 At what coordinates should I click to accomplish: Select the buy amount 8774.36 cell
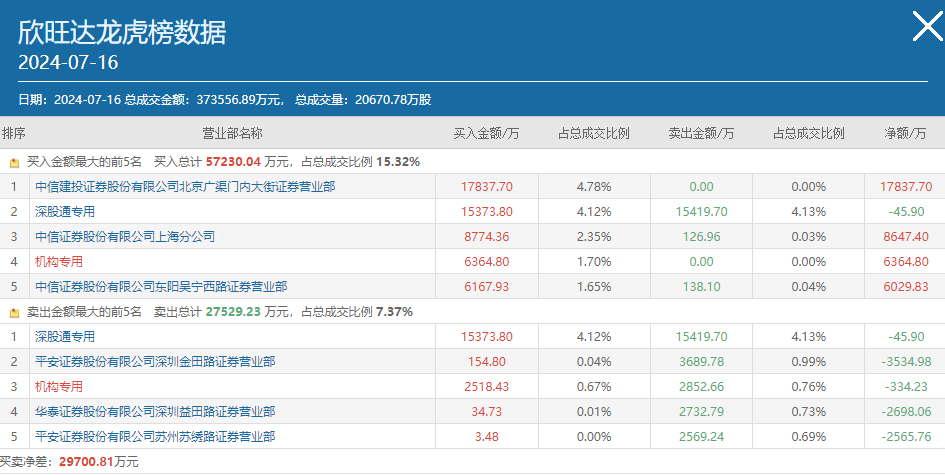point(487,237)
